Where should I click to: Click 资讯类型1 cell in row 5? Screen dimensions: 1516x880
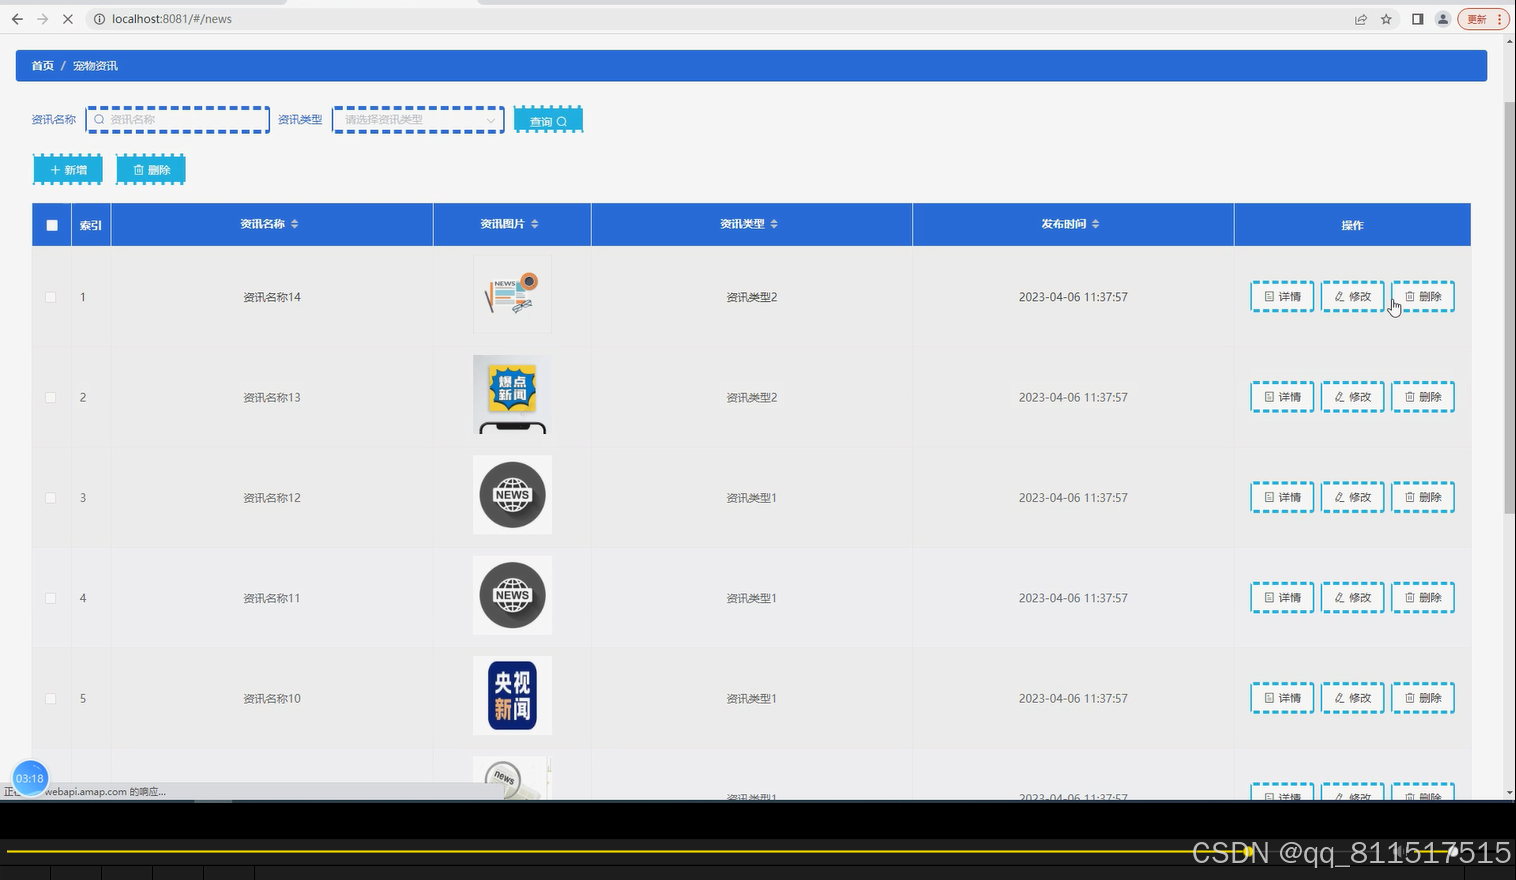(x=752, y=698)
